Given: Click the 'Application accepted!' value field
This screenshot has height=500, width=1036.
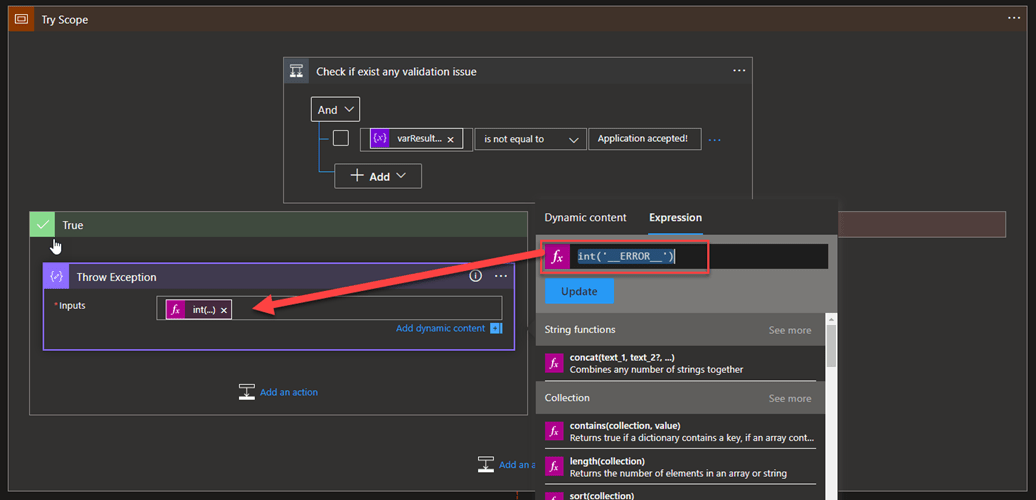Looking at the screenshot, I should tap(645, 139).
